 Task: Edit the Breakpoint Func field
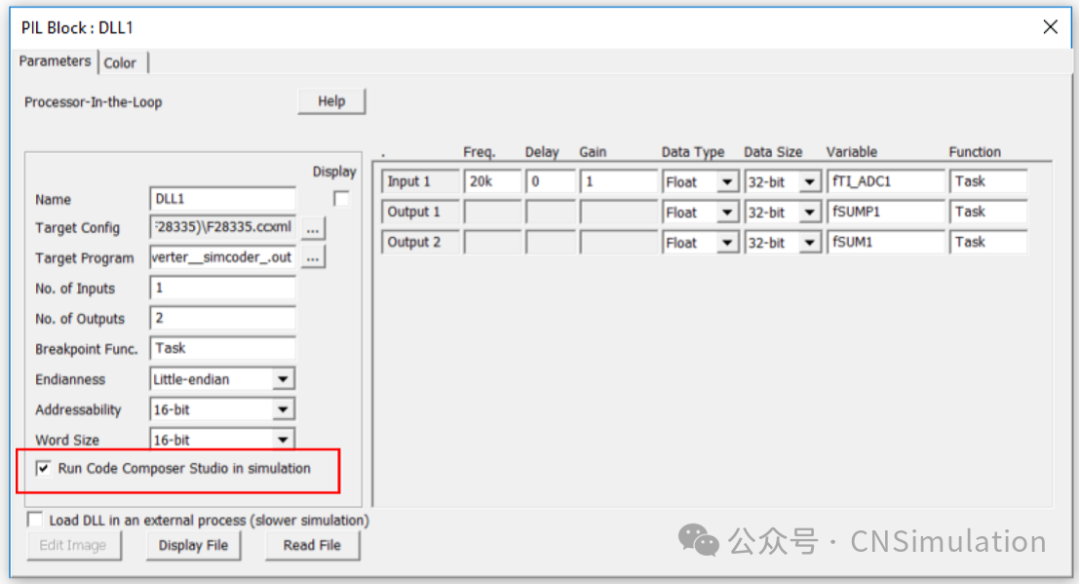point(221,348)
